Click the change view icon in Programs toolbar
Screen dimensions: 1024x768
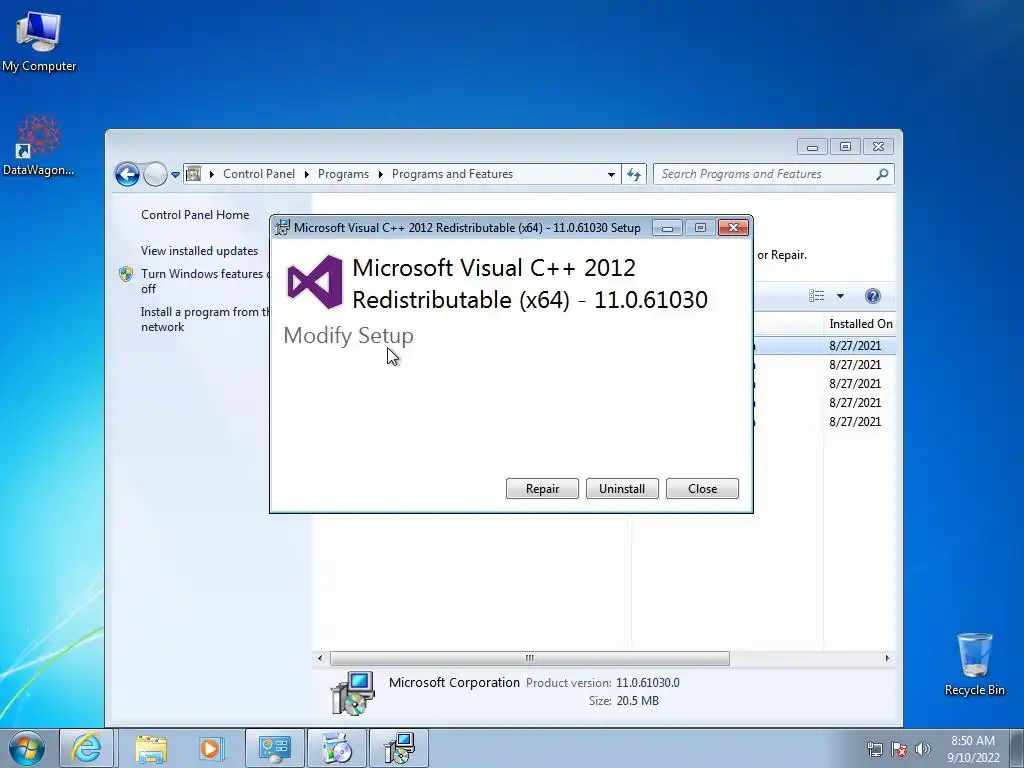816,296
